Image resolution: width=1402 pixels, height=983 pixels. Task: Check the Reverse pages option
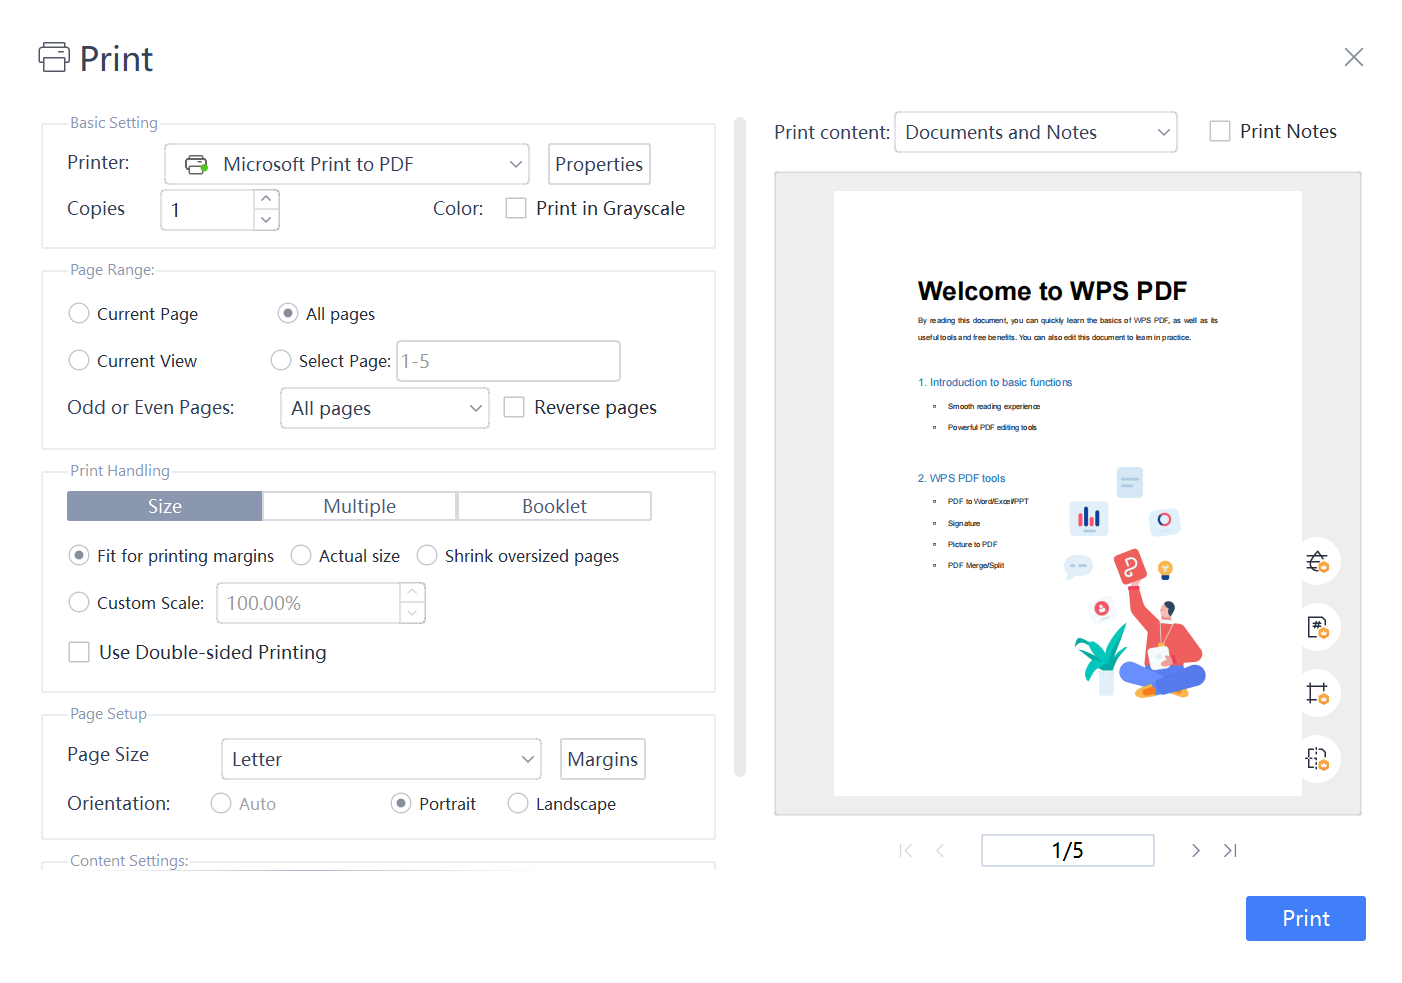coord(514,407)
